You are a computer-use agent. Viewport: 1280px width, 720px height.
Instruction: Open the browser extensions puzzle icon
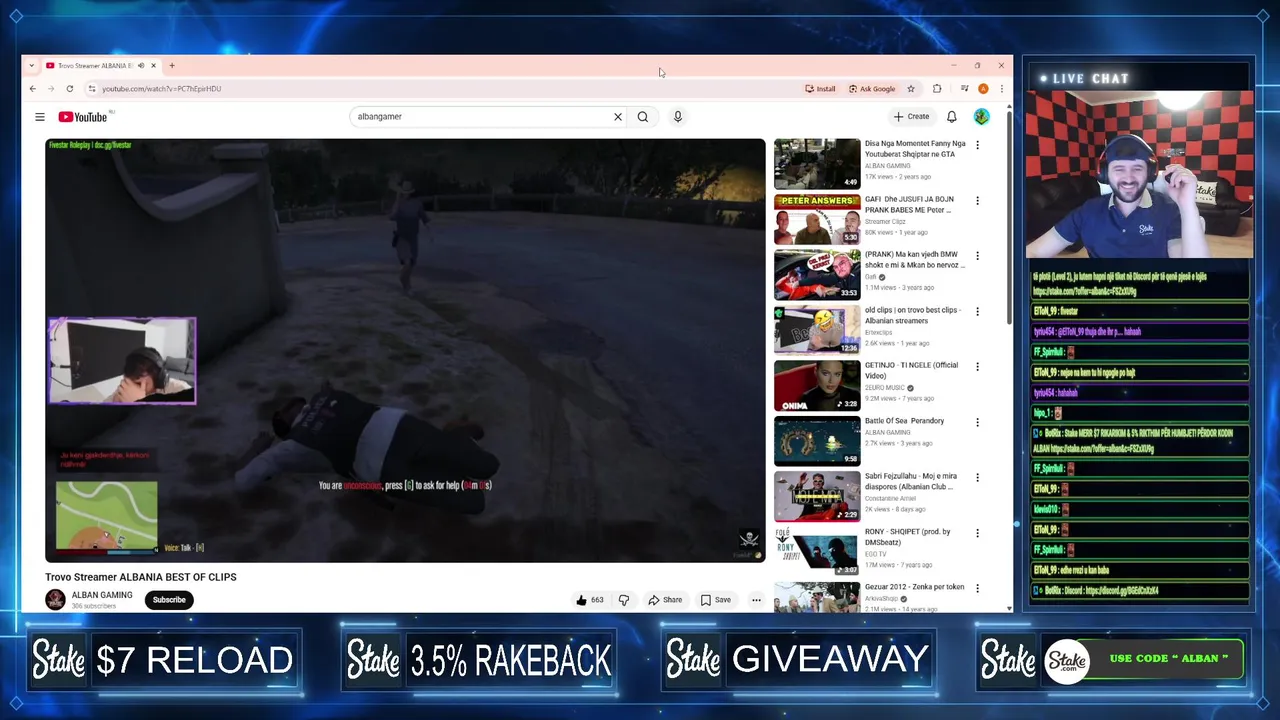coord(937,89)
